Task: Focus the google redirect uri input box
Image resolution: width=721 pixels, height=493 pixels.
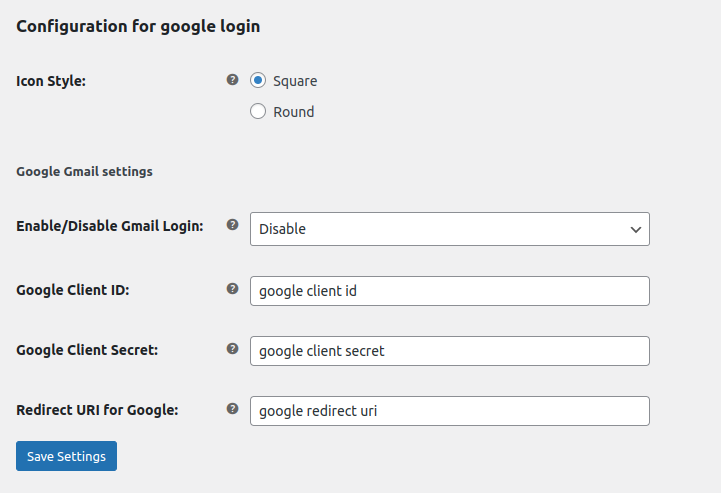Action: click(x=449, y=411)
